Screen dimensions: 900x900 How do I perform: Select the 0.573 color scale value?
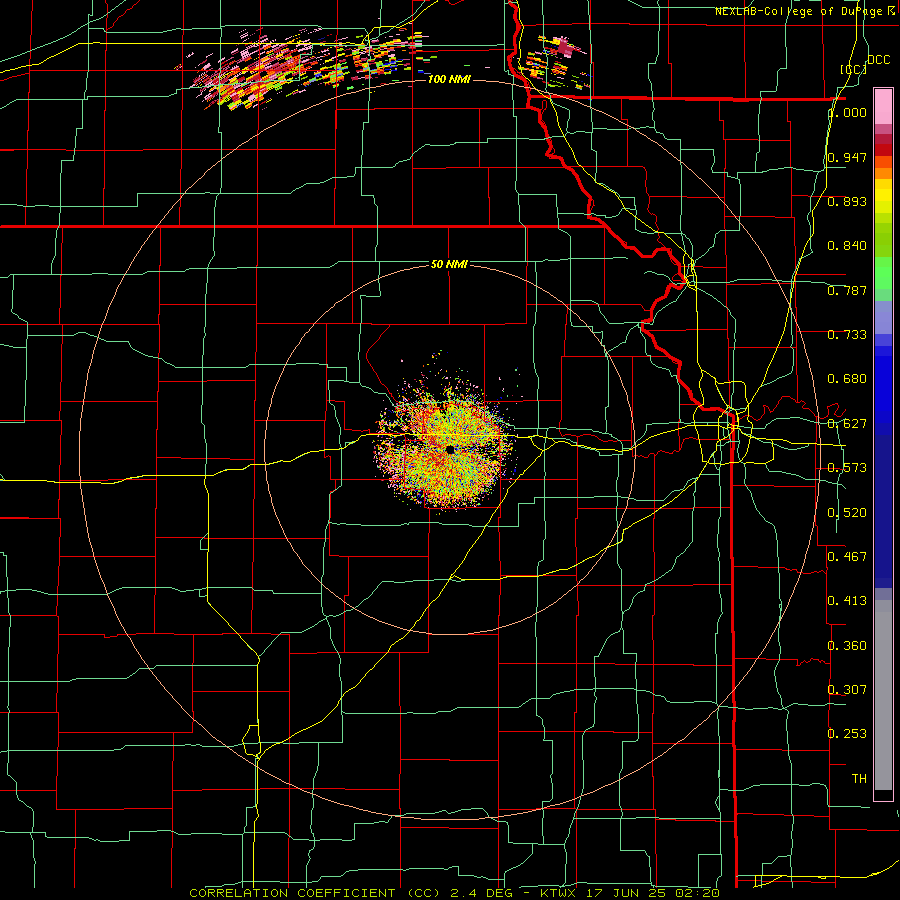point(847,468)
